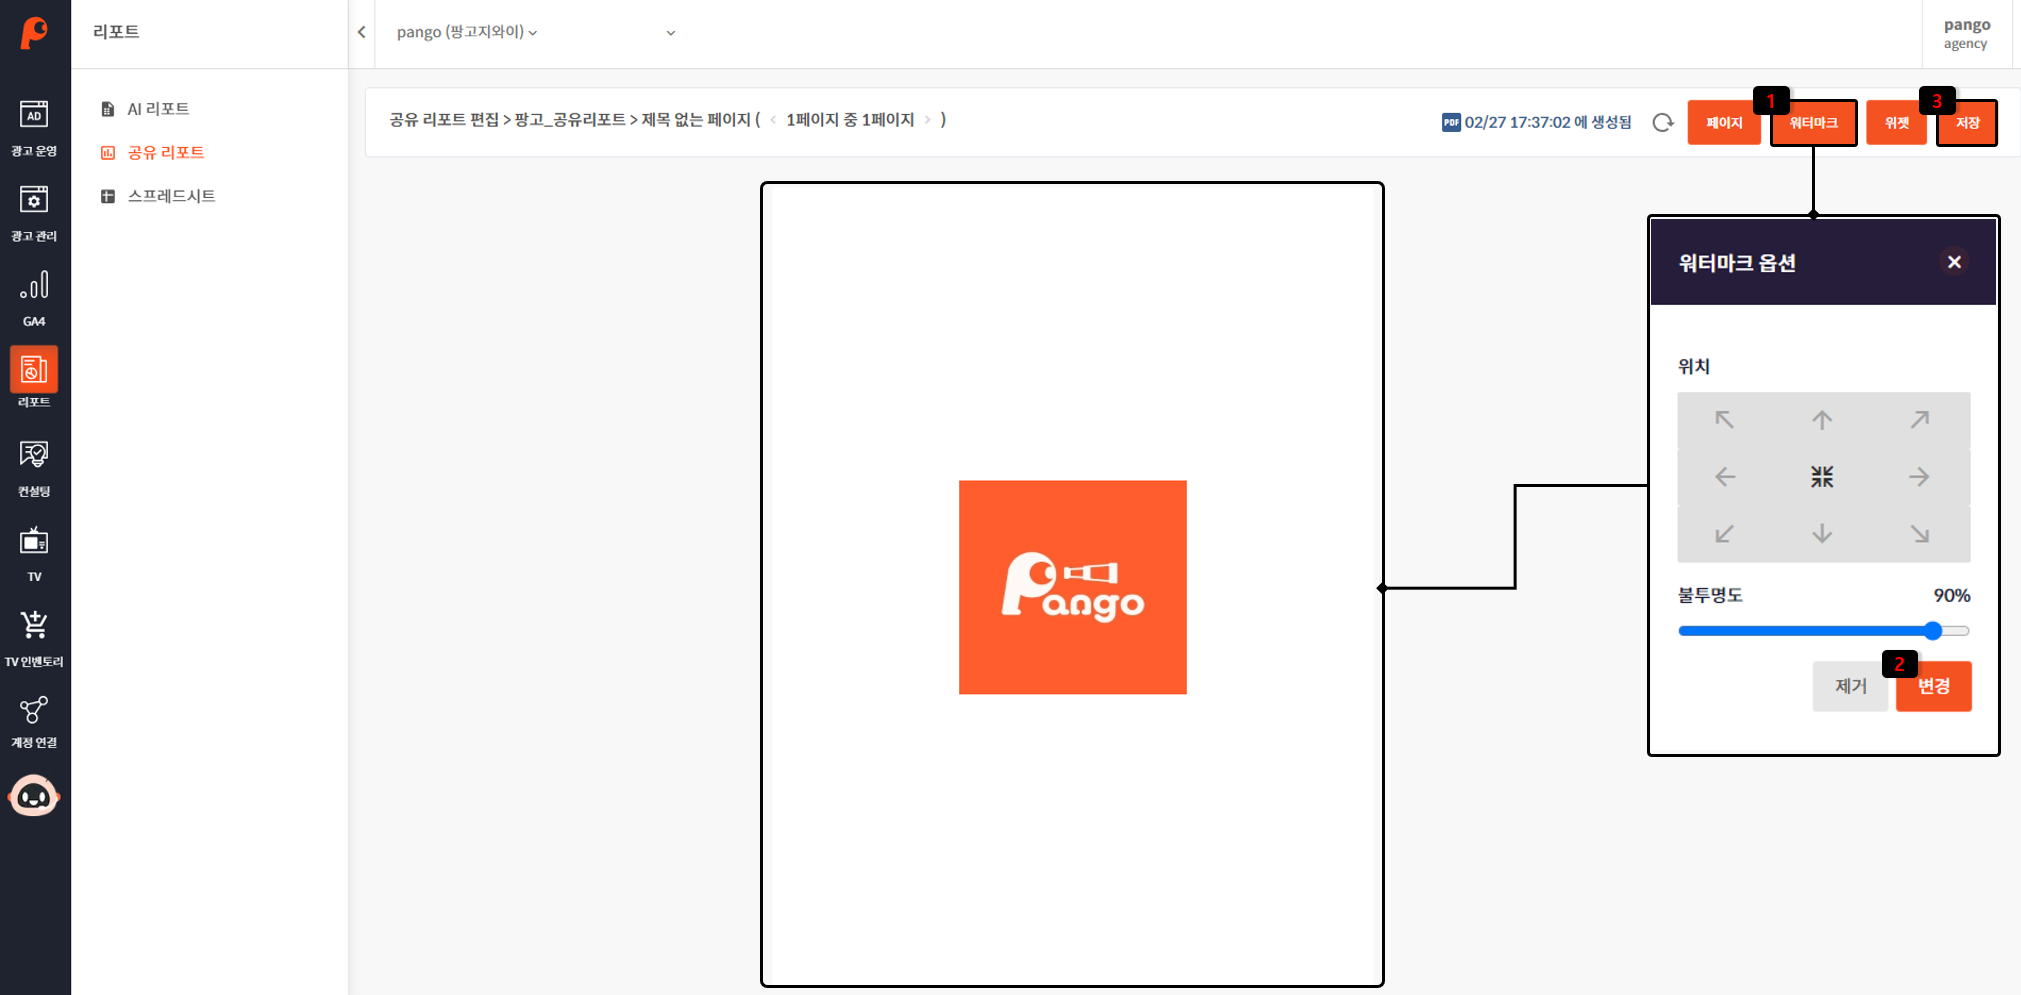Go to the next page arrow in the breadcrumb
This screenshot has width=2021, height=995.
[928, 120]
